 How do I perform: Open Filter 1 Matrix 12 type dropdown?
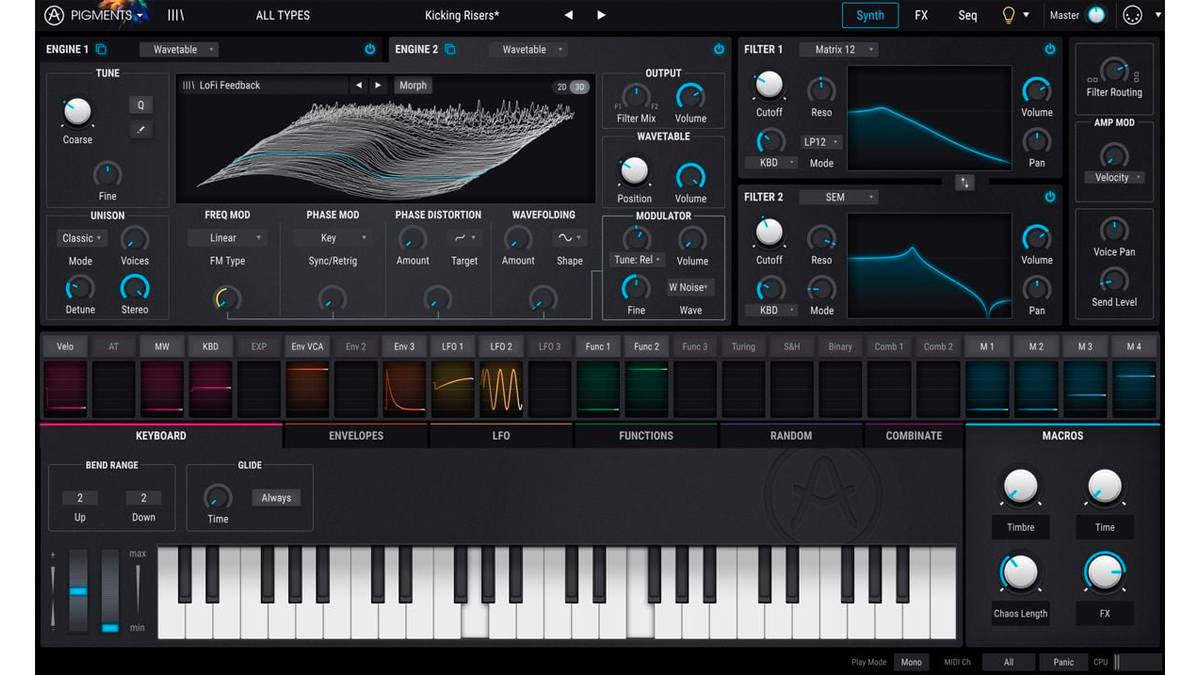point(839,49)
